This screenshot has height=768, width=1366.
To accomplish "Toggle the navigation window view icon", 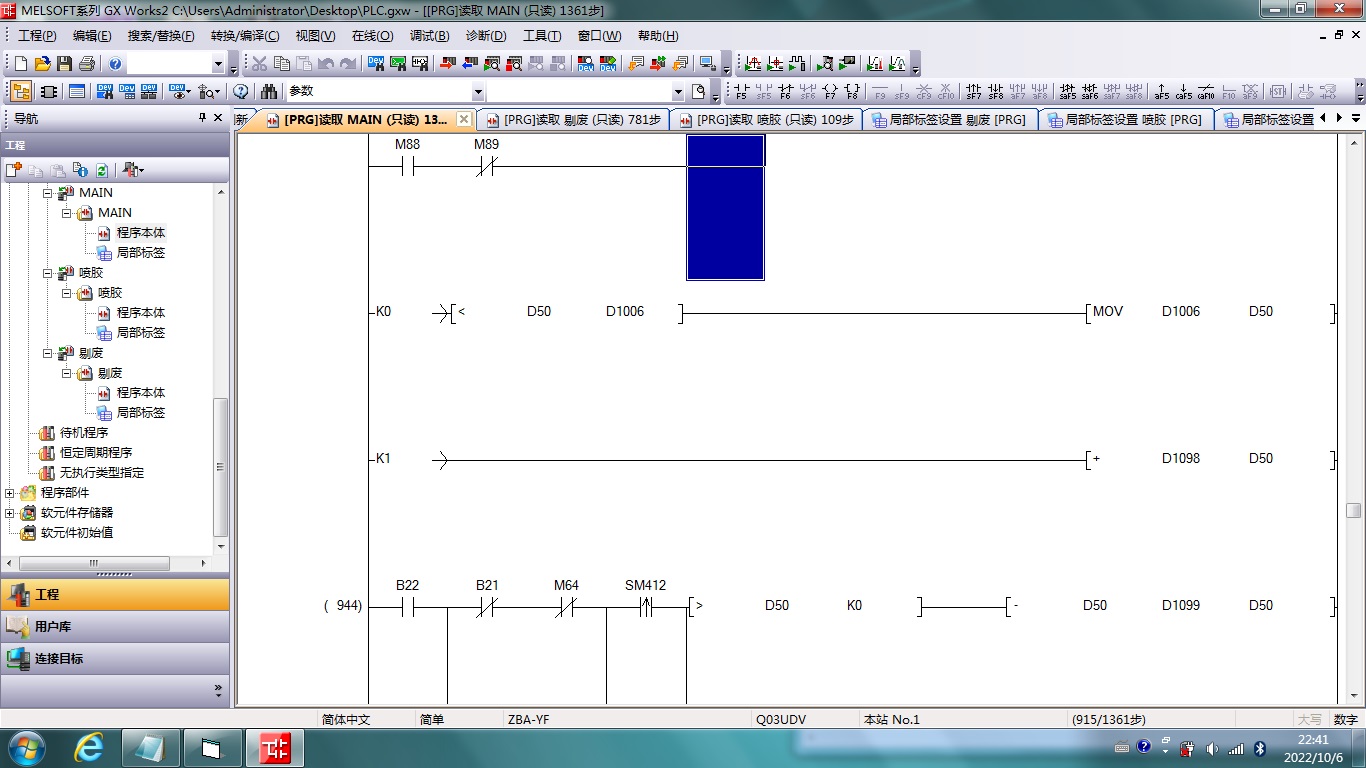I will pos(20,91).
